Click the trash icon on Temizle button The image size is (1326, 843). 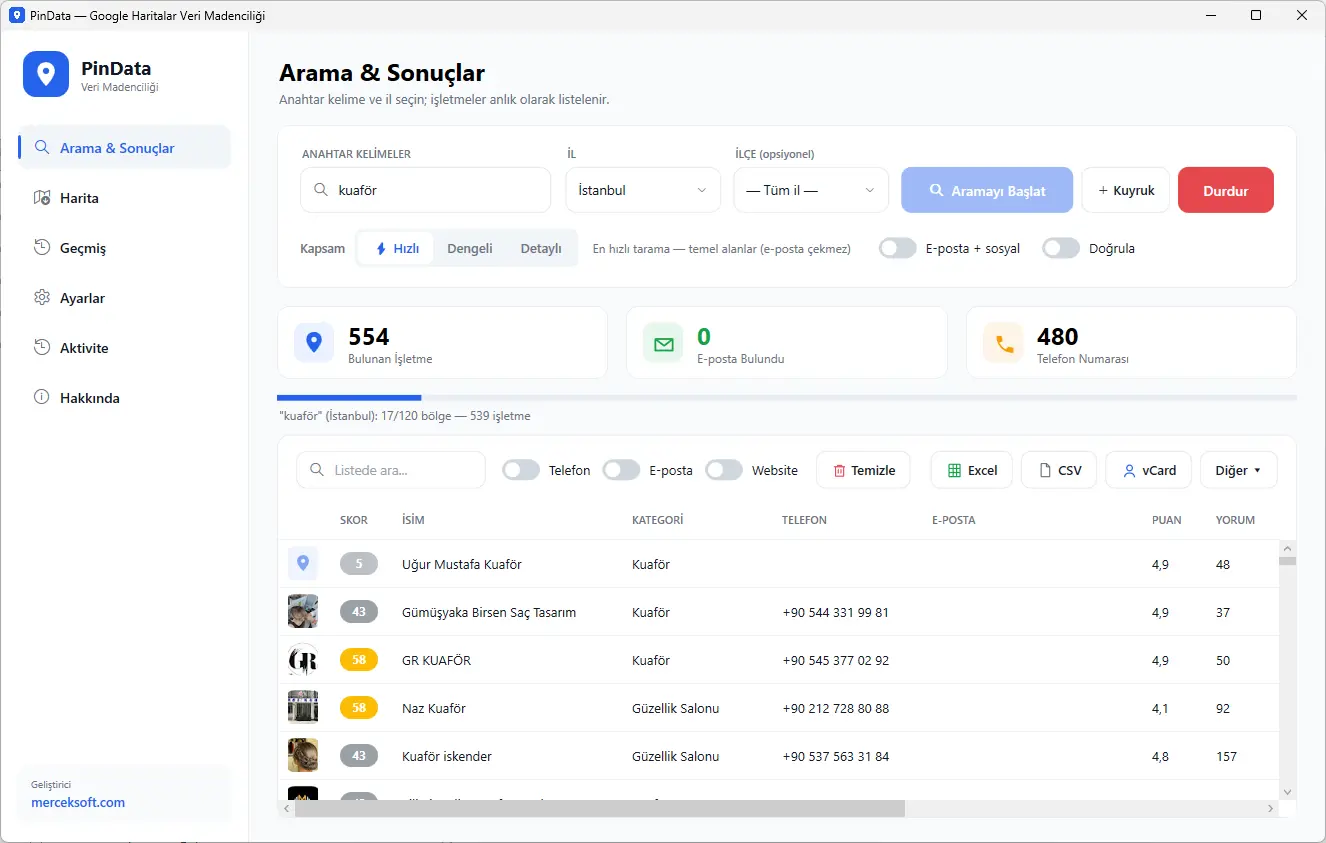pos(840,471)
